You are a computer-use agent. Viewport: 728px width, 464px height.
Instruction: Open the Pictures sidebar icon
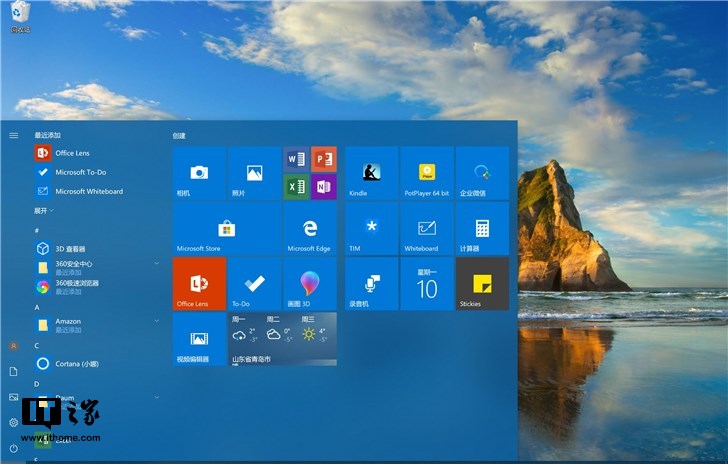pyautogui.click(x=13, y=397)
